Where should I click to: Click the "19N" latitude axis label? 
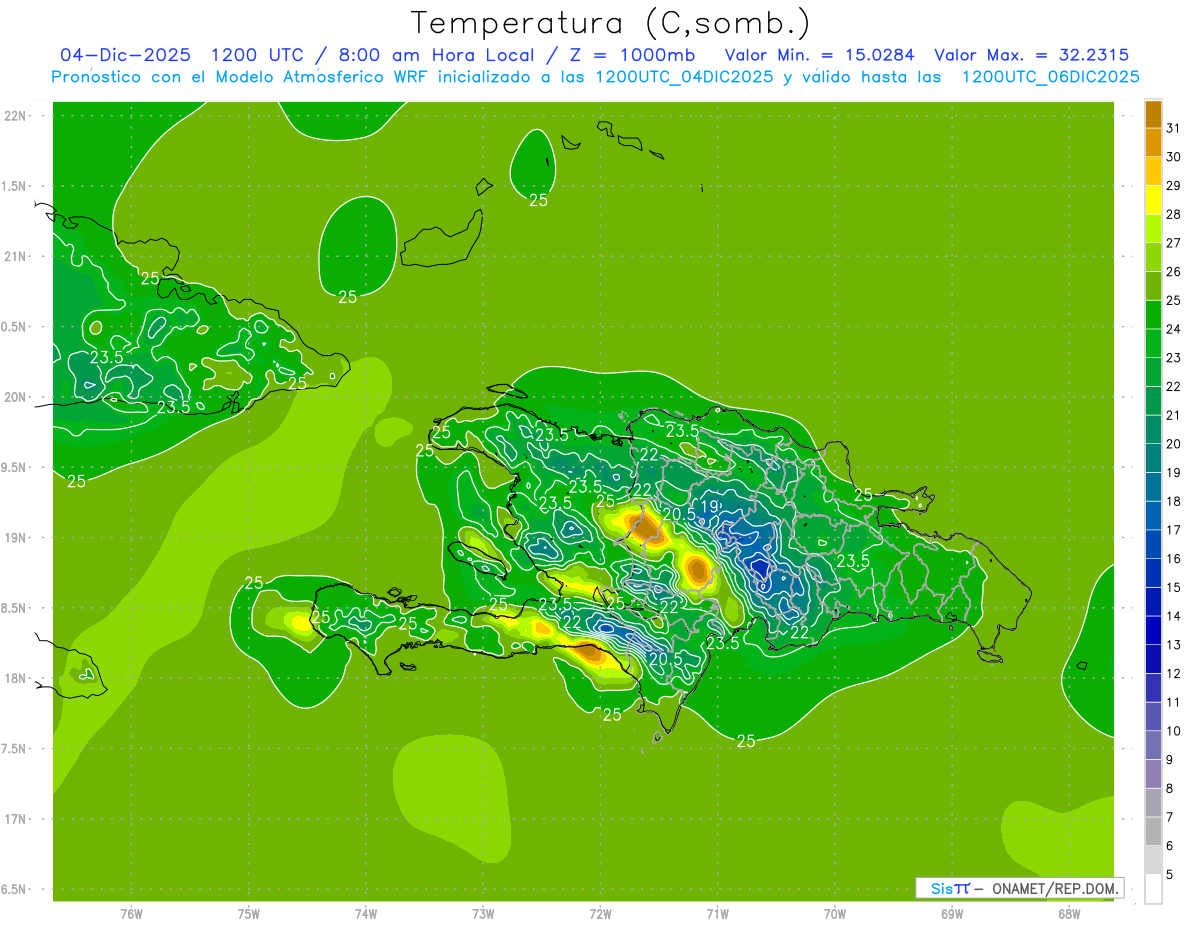[x=15, y=538]
